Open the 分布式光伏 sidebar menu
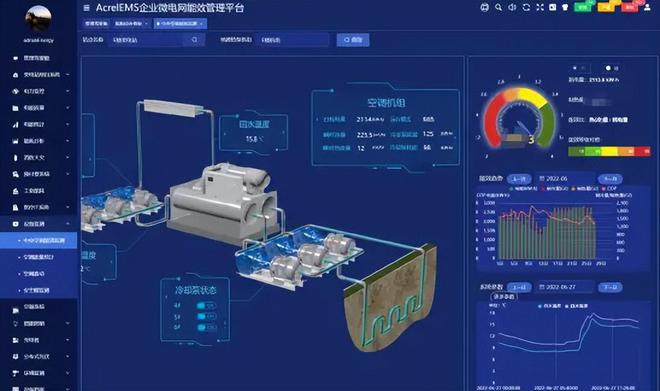 39,356
